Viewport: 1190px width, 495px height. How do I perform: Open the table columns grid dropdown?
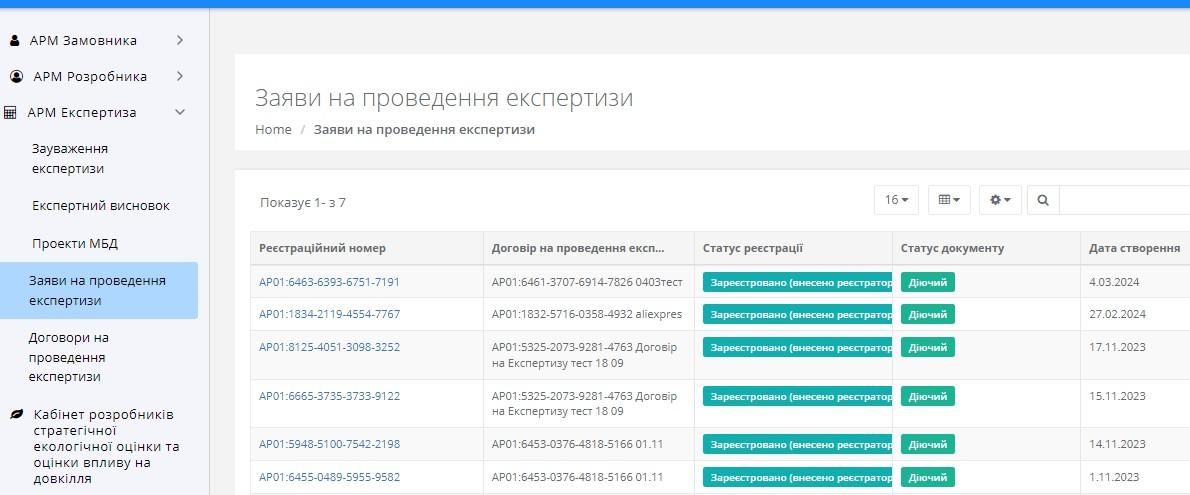pyautogui.click(x=949, y=200)
